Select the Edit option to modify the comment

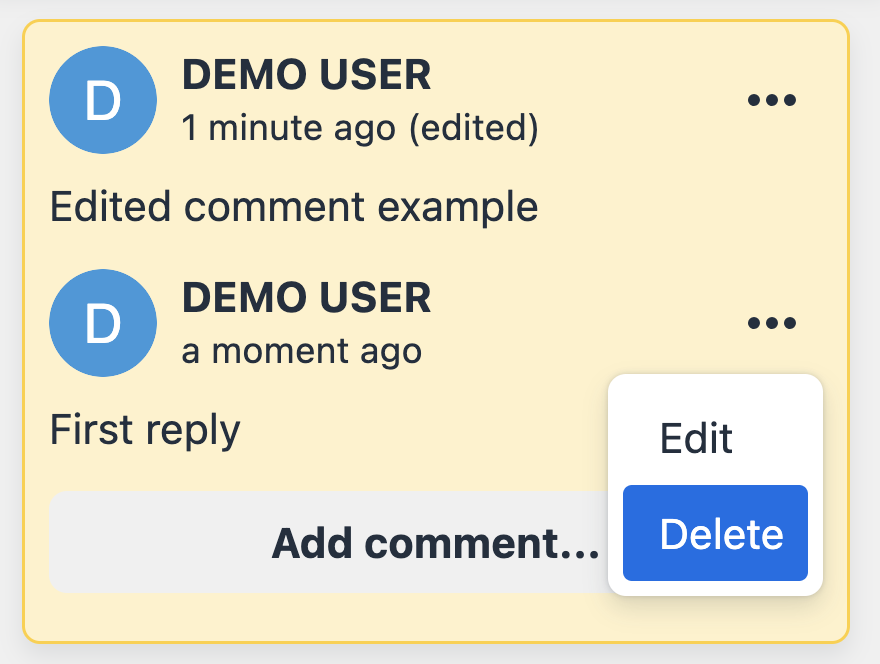(696, 438)
